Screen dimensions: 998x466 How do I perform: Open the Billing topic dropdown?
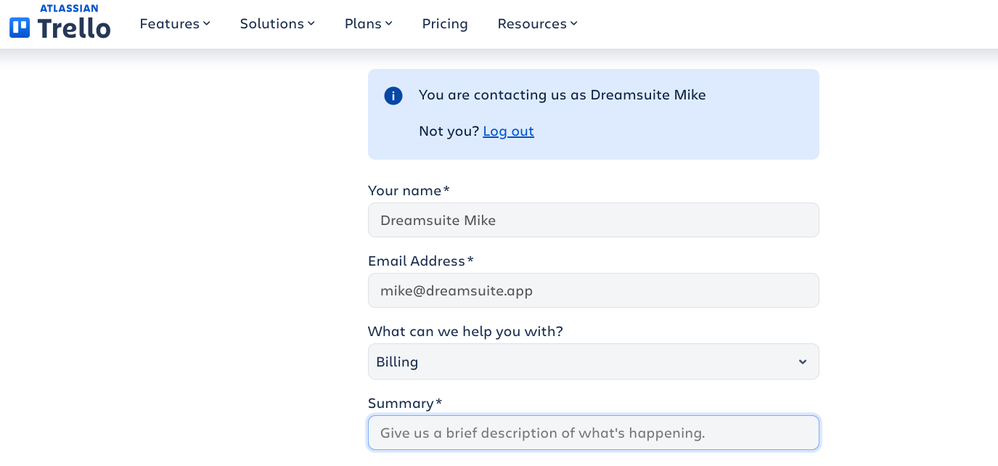point(580,362)
